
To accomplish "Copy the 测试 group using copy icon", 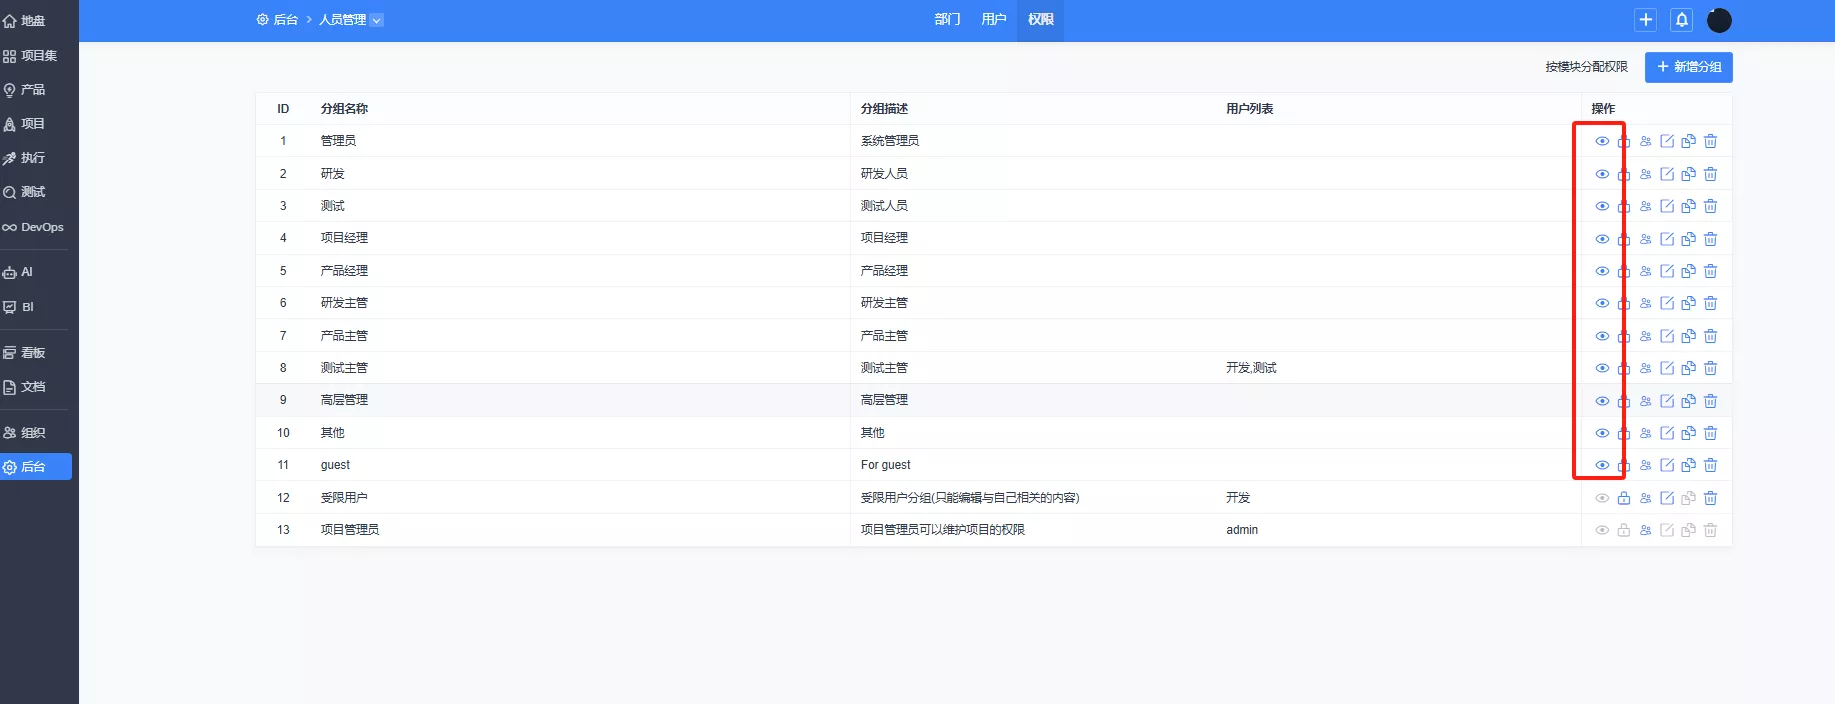I will [x=1688, y=206].
